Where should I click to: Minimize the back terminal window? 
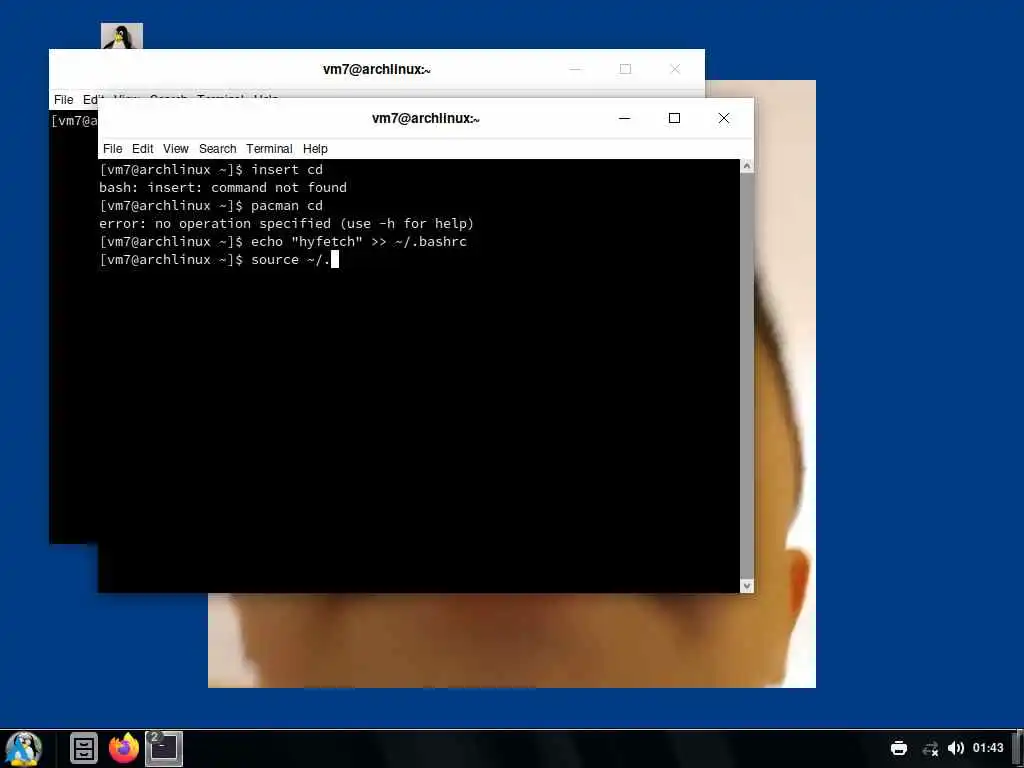pos(575,69)
